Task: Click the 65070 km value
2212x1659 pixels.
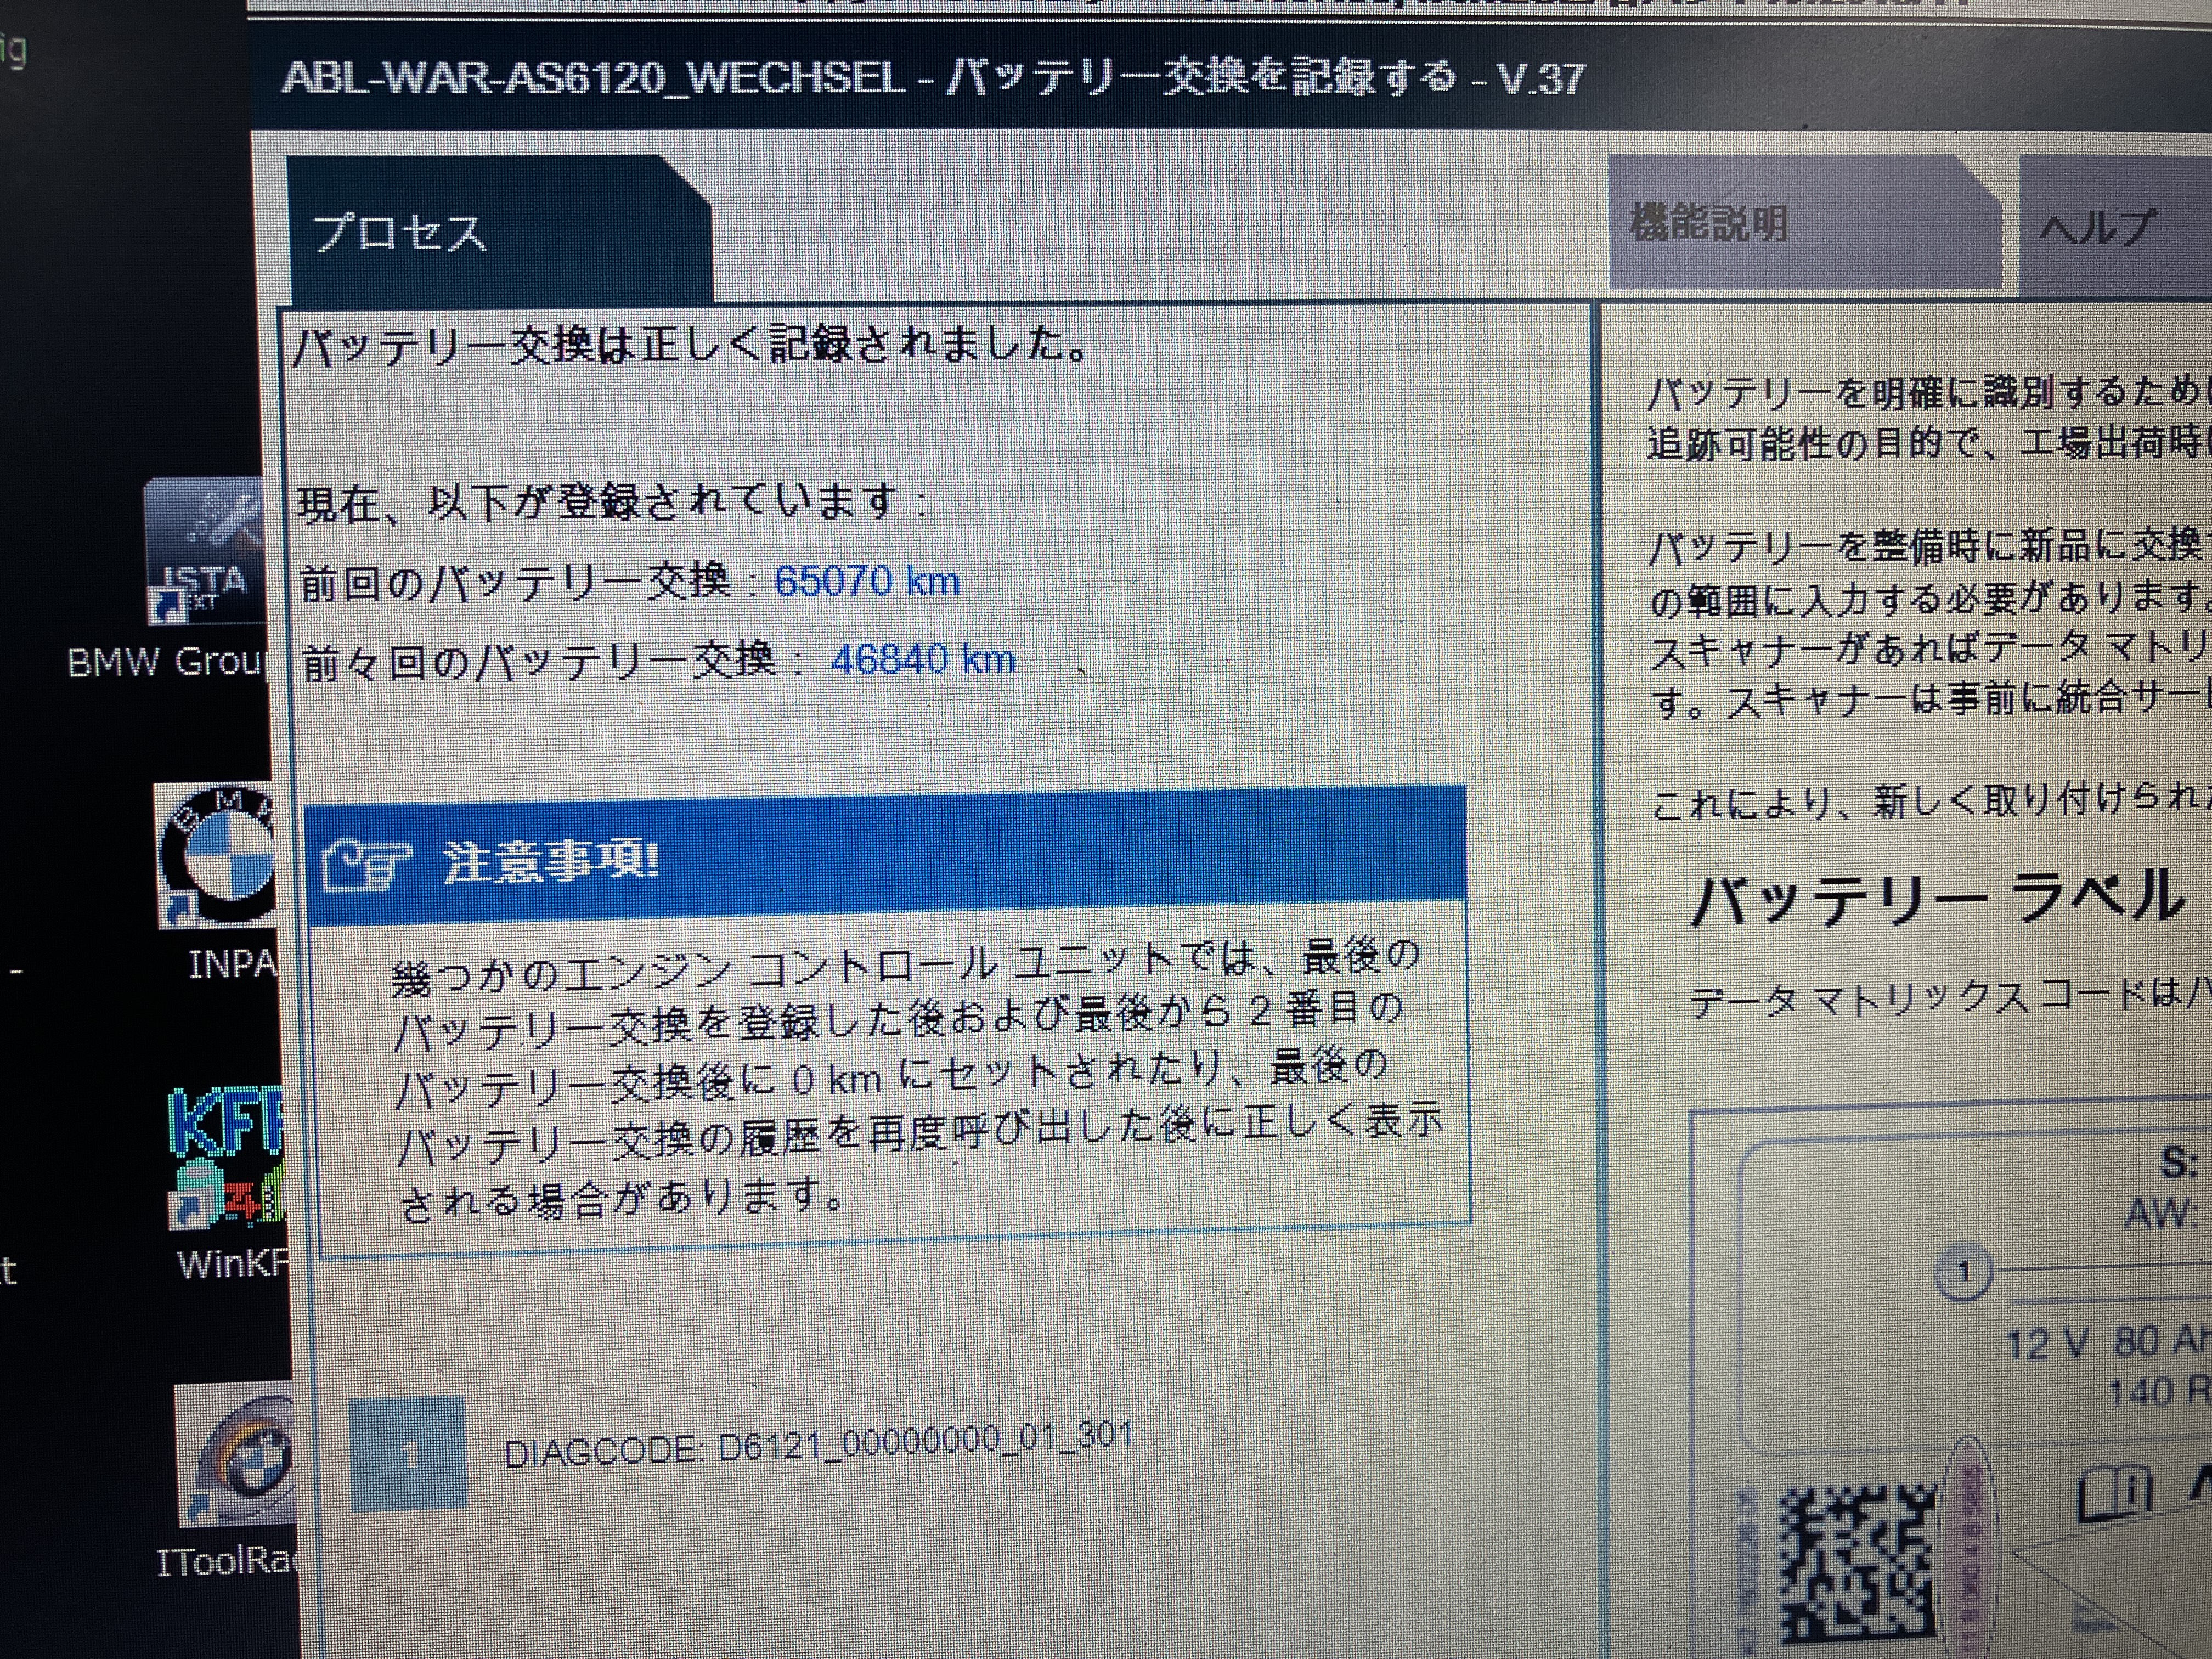Action: (867, 581)
